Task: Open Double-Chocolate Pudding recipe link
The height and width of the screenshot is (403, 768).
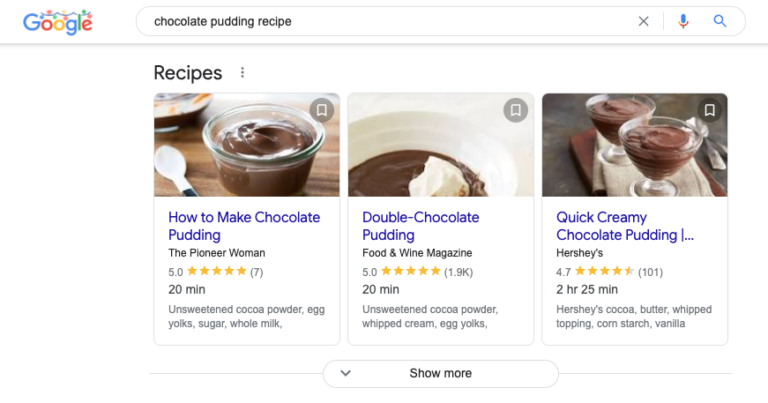Action: 420,226
